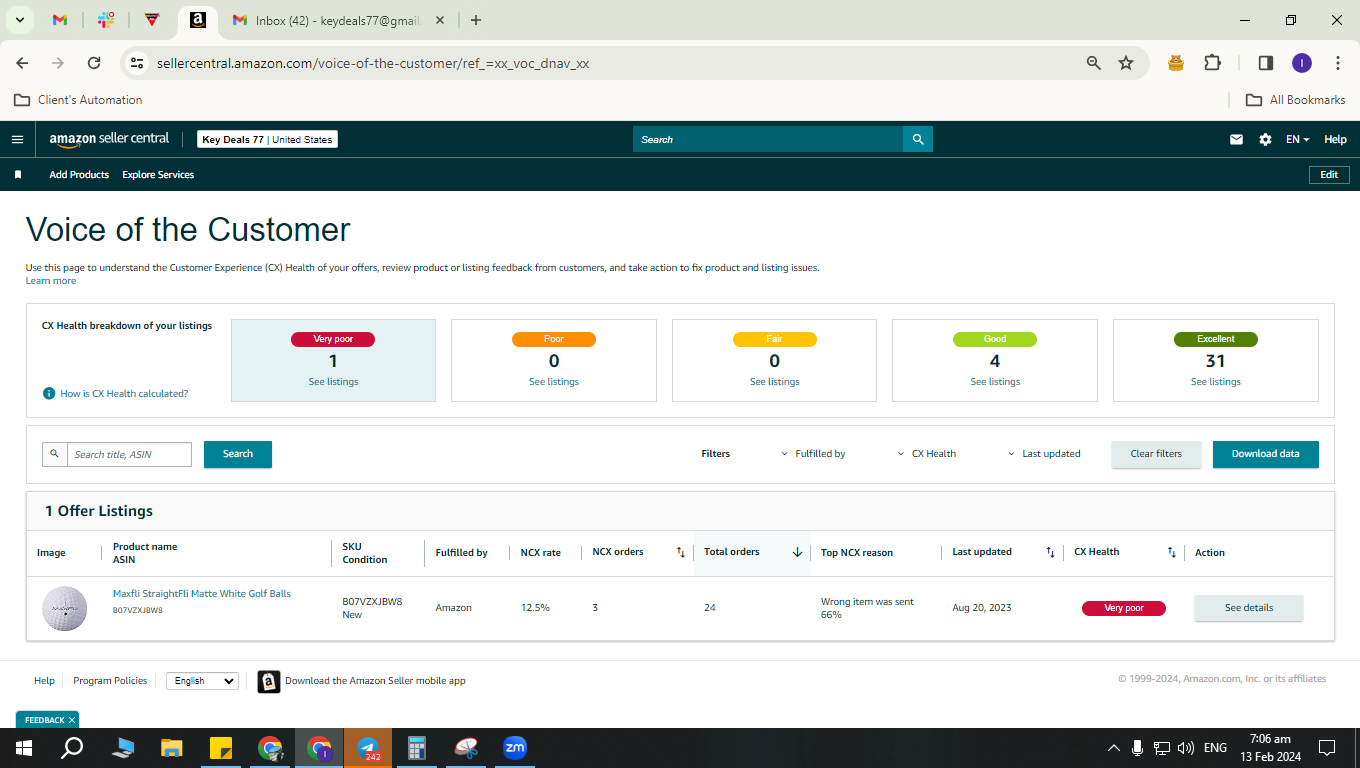Screen dimensions: 1360x768
Task: Open Snipping Tool from the taskbar
Action: tap(466, 748)
